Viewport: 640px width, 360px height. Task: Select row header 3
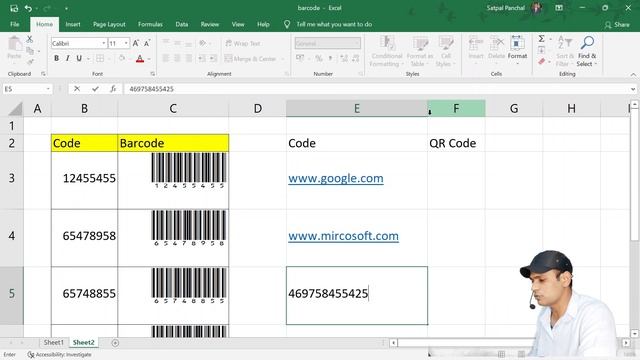(11, 178)
